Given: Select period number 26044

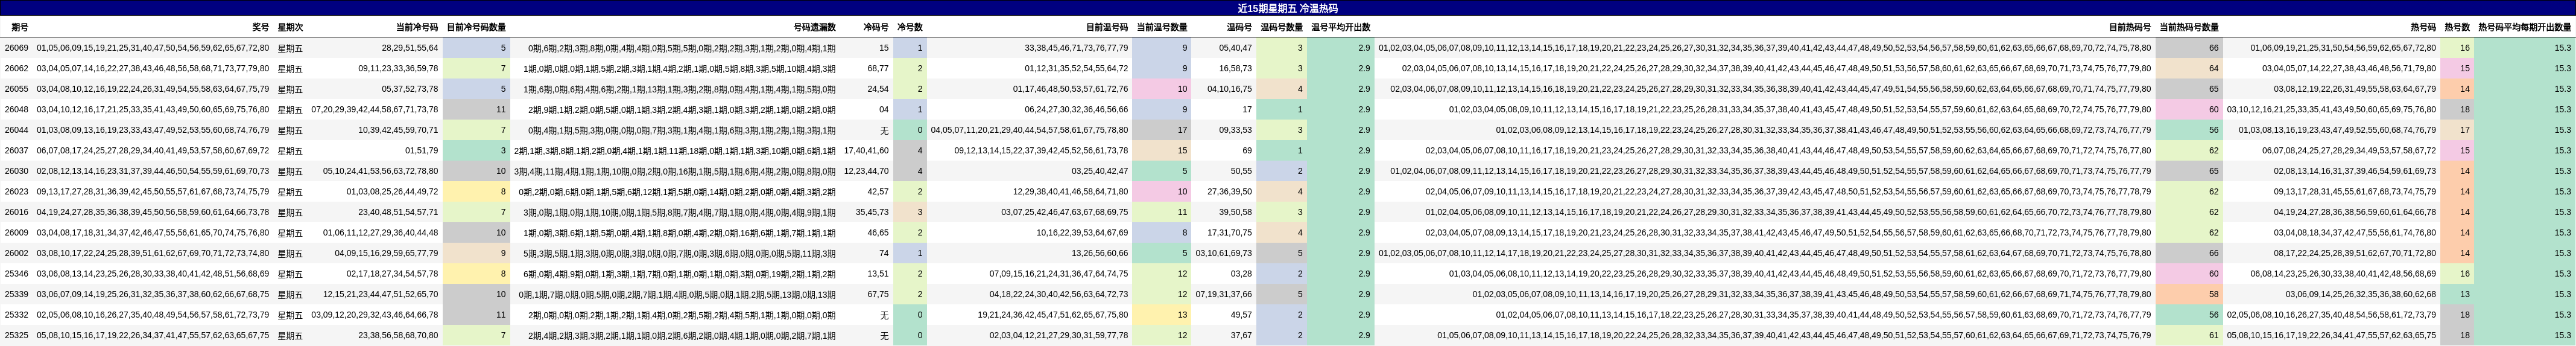Looking at the screenshot, I should [16, 130].
